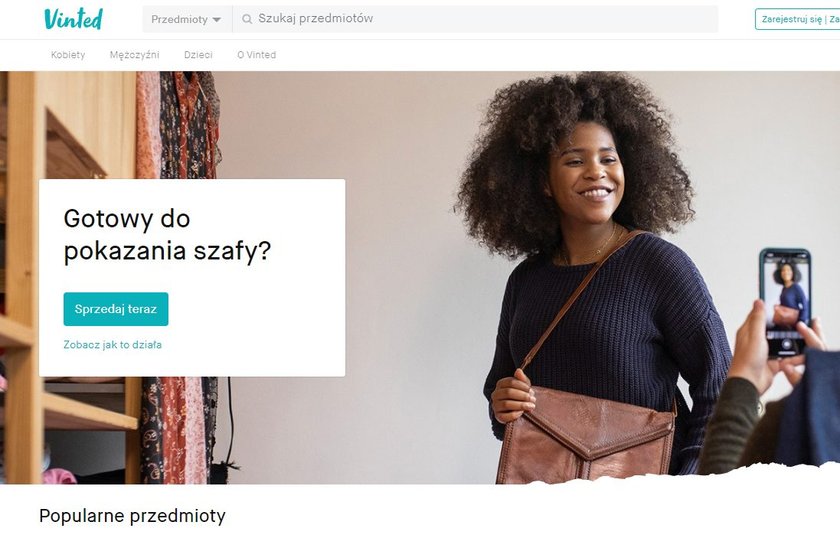Click the Gotowy do pokazania szafy heading
The width and height of the screenshot is (840, 535).
click(x=167, y=235)
